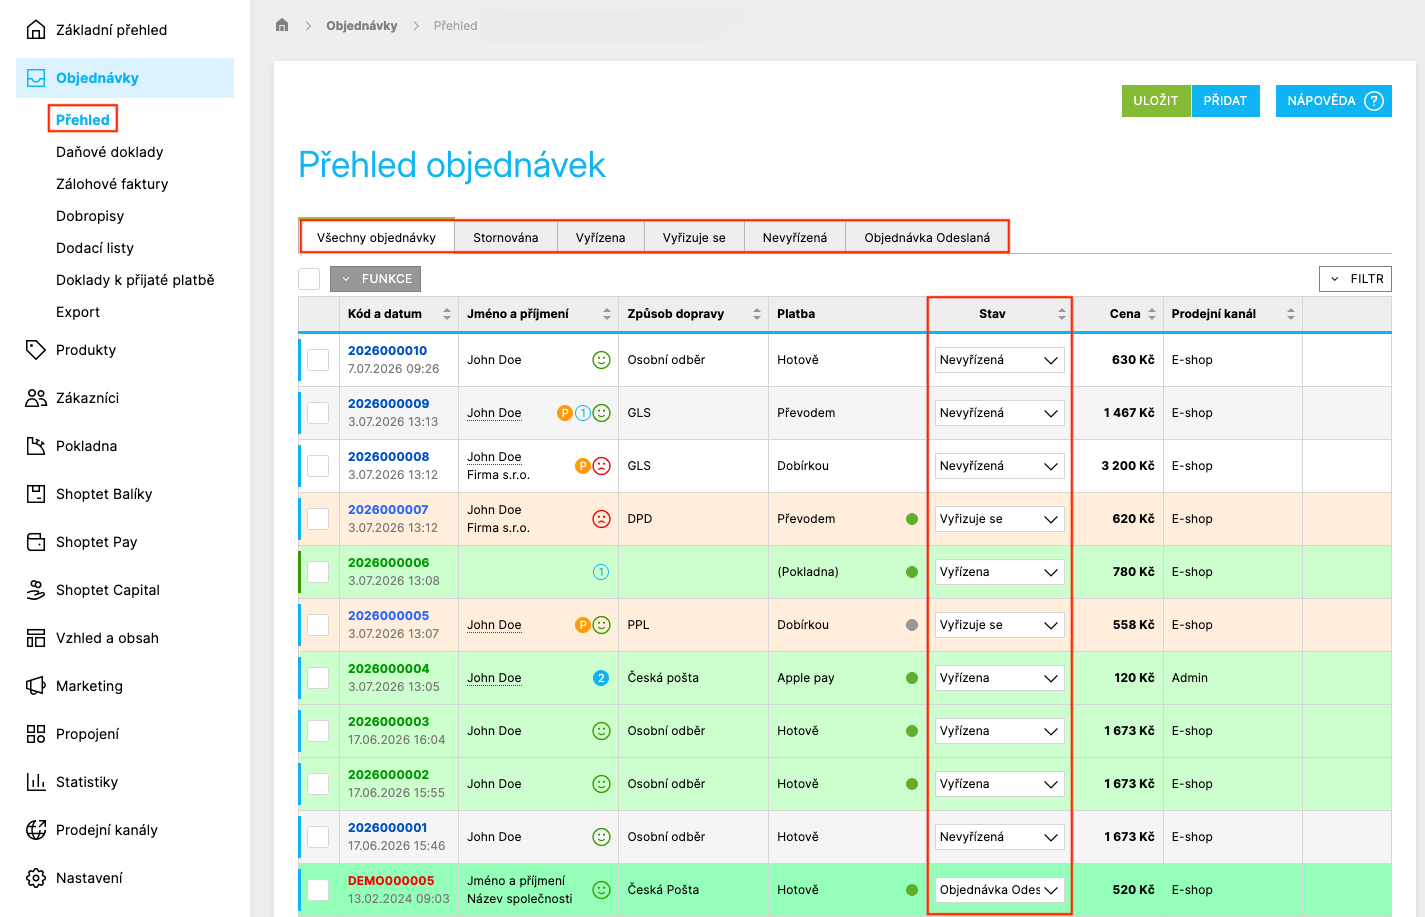This screenshot has height=917, width=1425.
Task: Click smiley icon for order 2026000010
Action: tap(601, 360)
